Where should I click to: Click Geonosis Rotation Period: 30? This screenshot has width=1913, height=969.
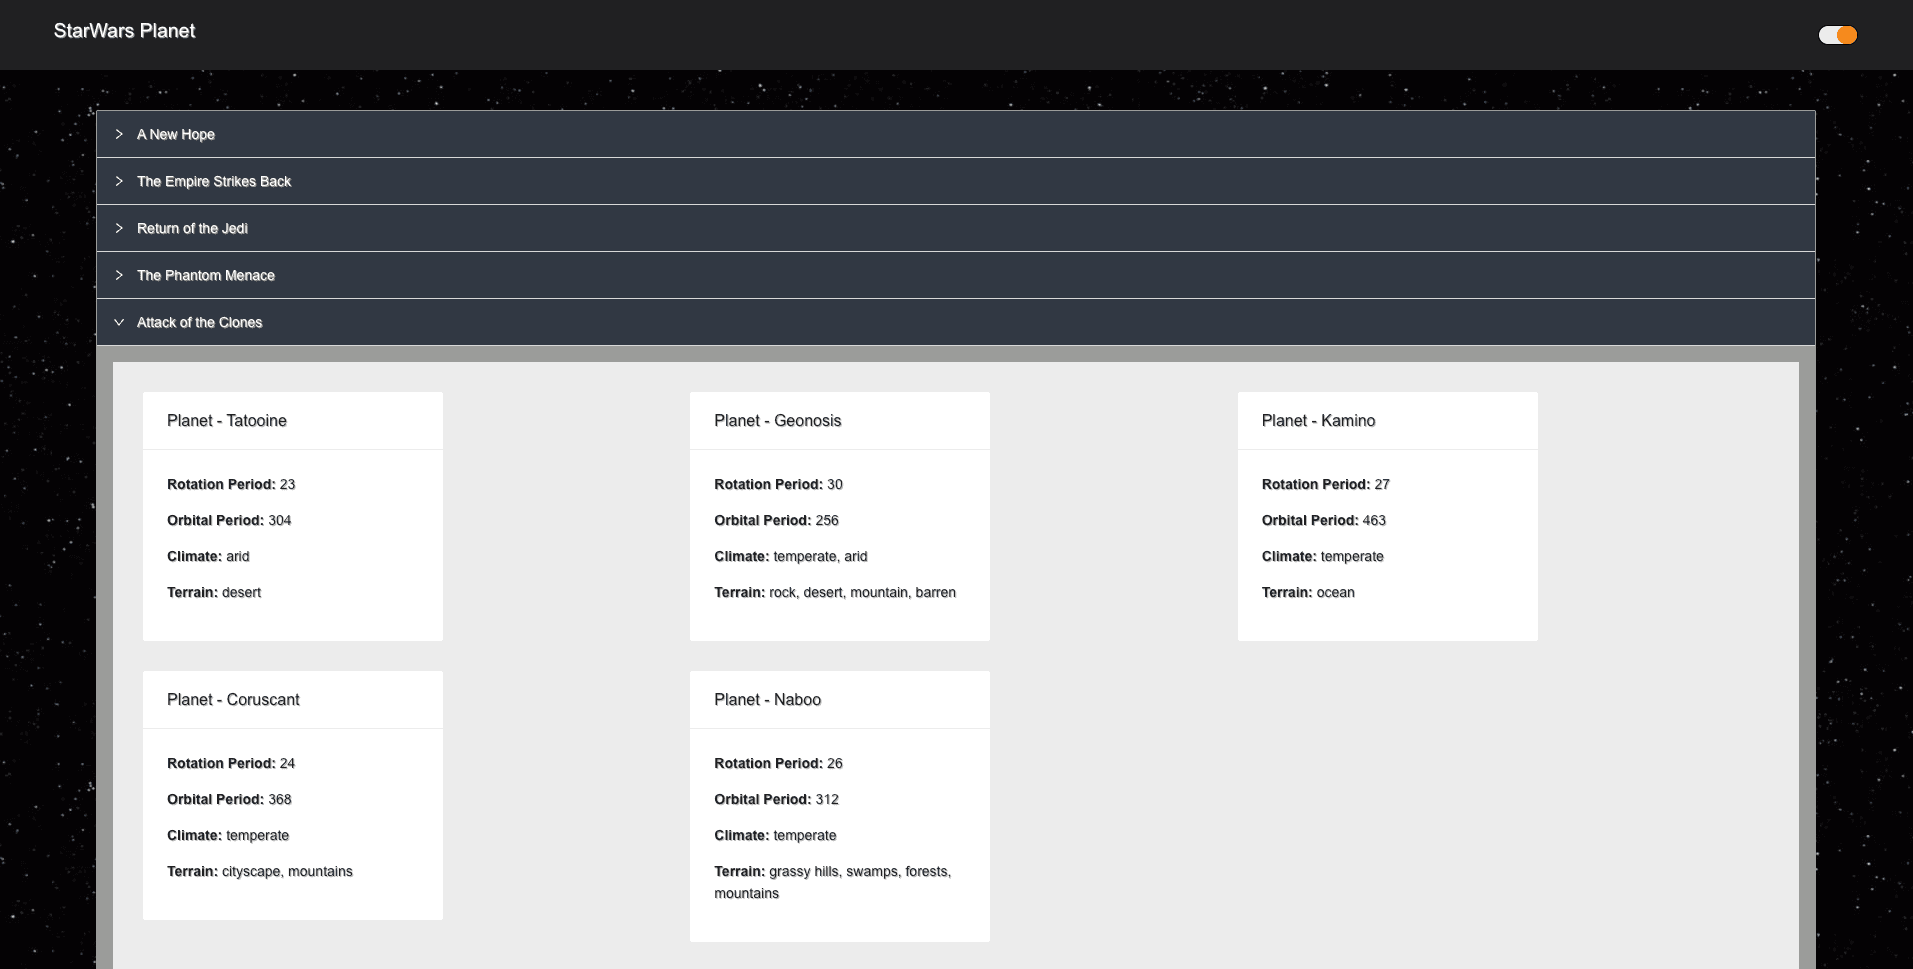click(x=778, y=484)
